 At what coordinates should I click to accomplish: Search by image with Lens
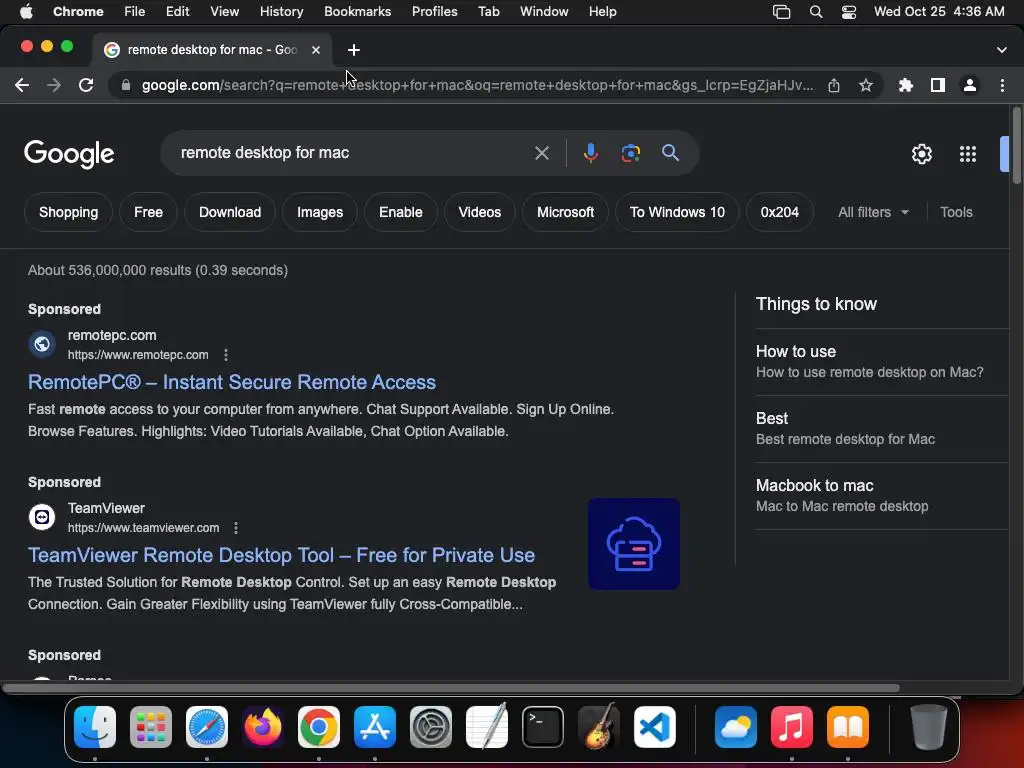pos(630,153)
